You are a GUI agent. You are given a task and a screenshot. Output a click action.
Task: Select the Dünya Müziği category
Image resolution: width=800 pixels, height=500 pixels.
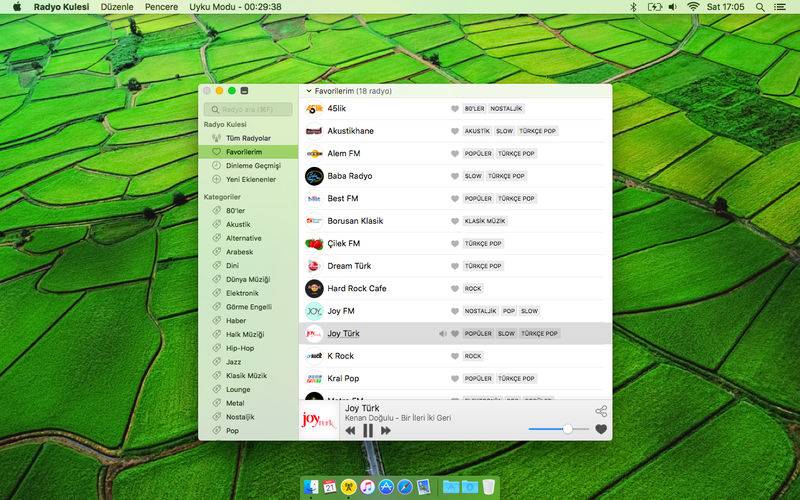(x=248, y=280)
